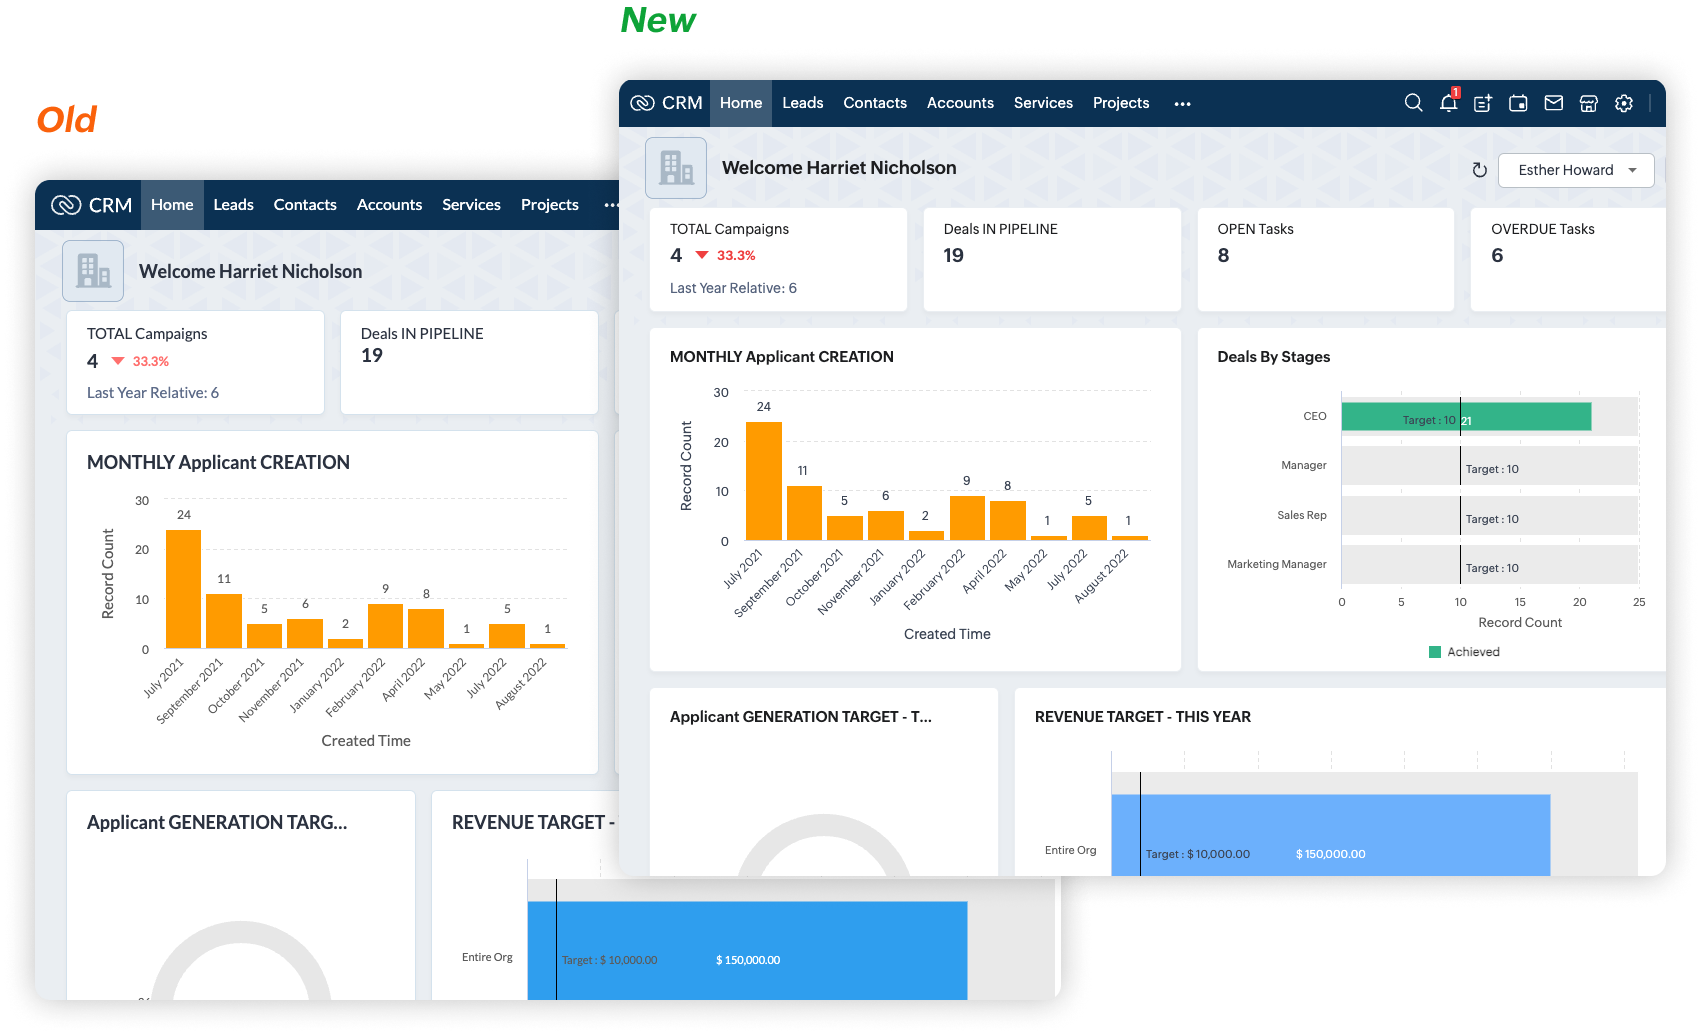Click the July 2021 bar valued 24

tap(764, 481)
